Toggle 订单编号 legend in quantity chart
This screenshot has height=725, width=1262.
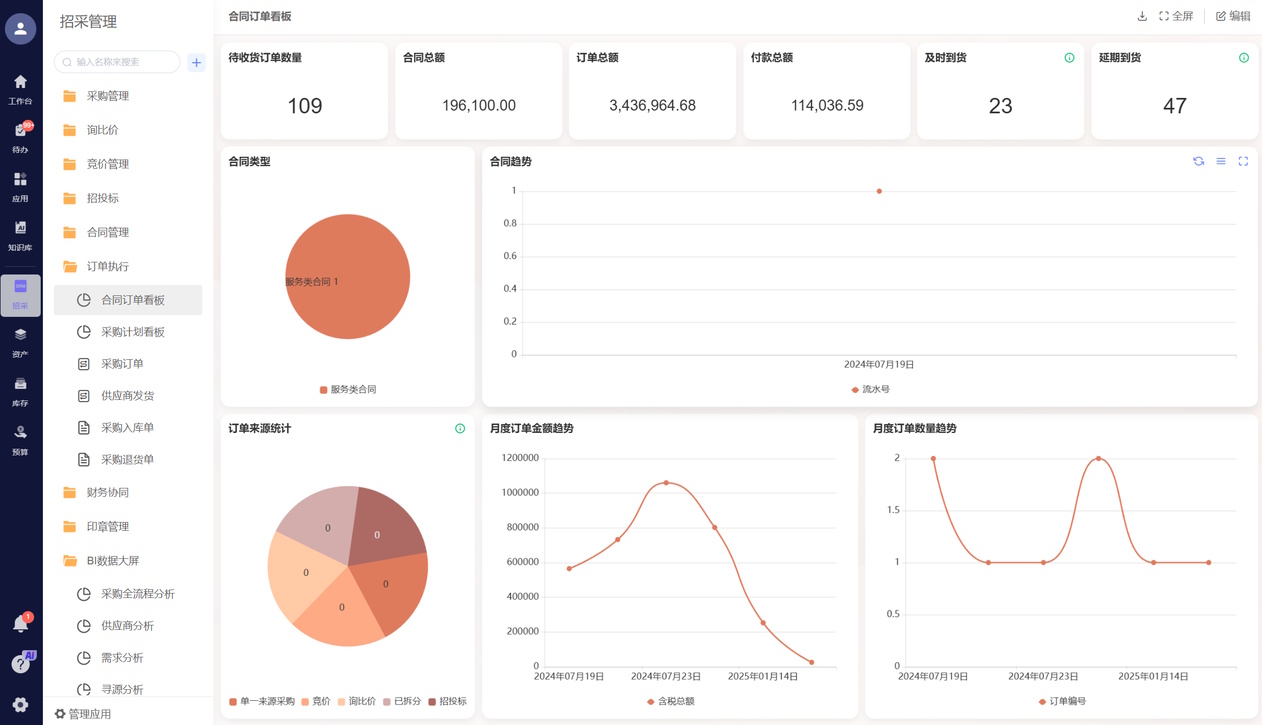tap(1061, 702)
